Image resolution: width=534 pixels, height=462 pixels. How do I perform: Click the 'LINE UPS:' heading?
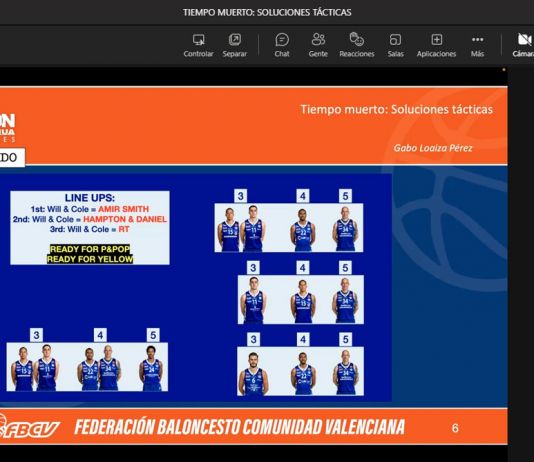click(90, 198)
